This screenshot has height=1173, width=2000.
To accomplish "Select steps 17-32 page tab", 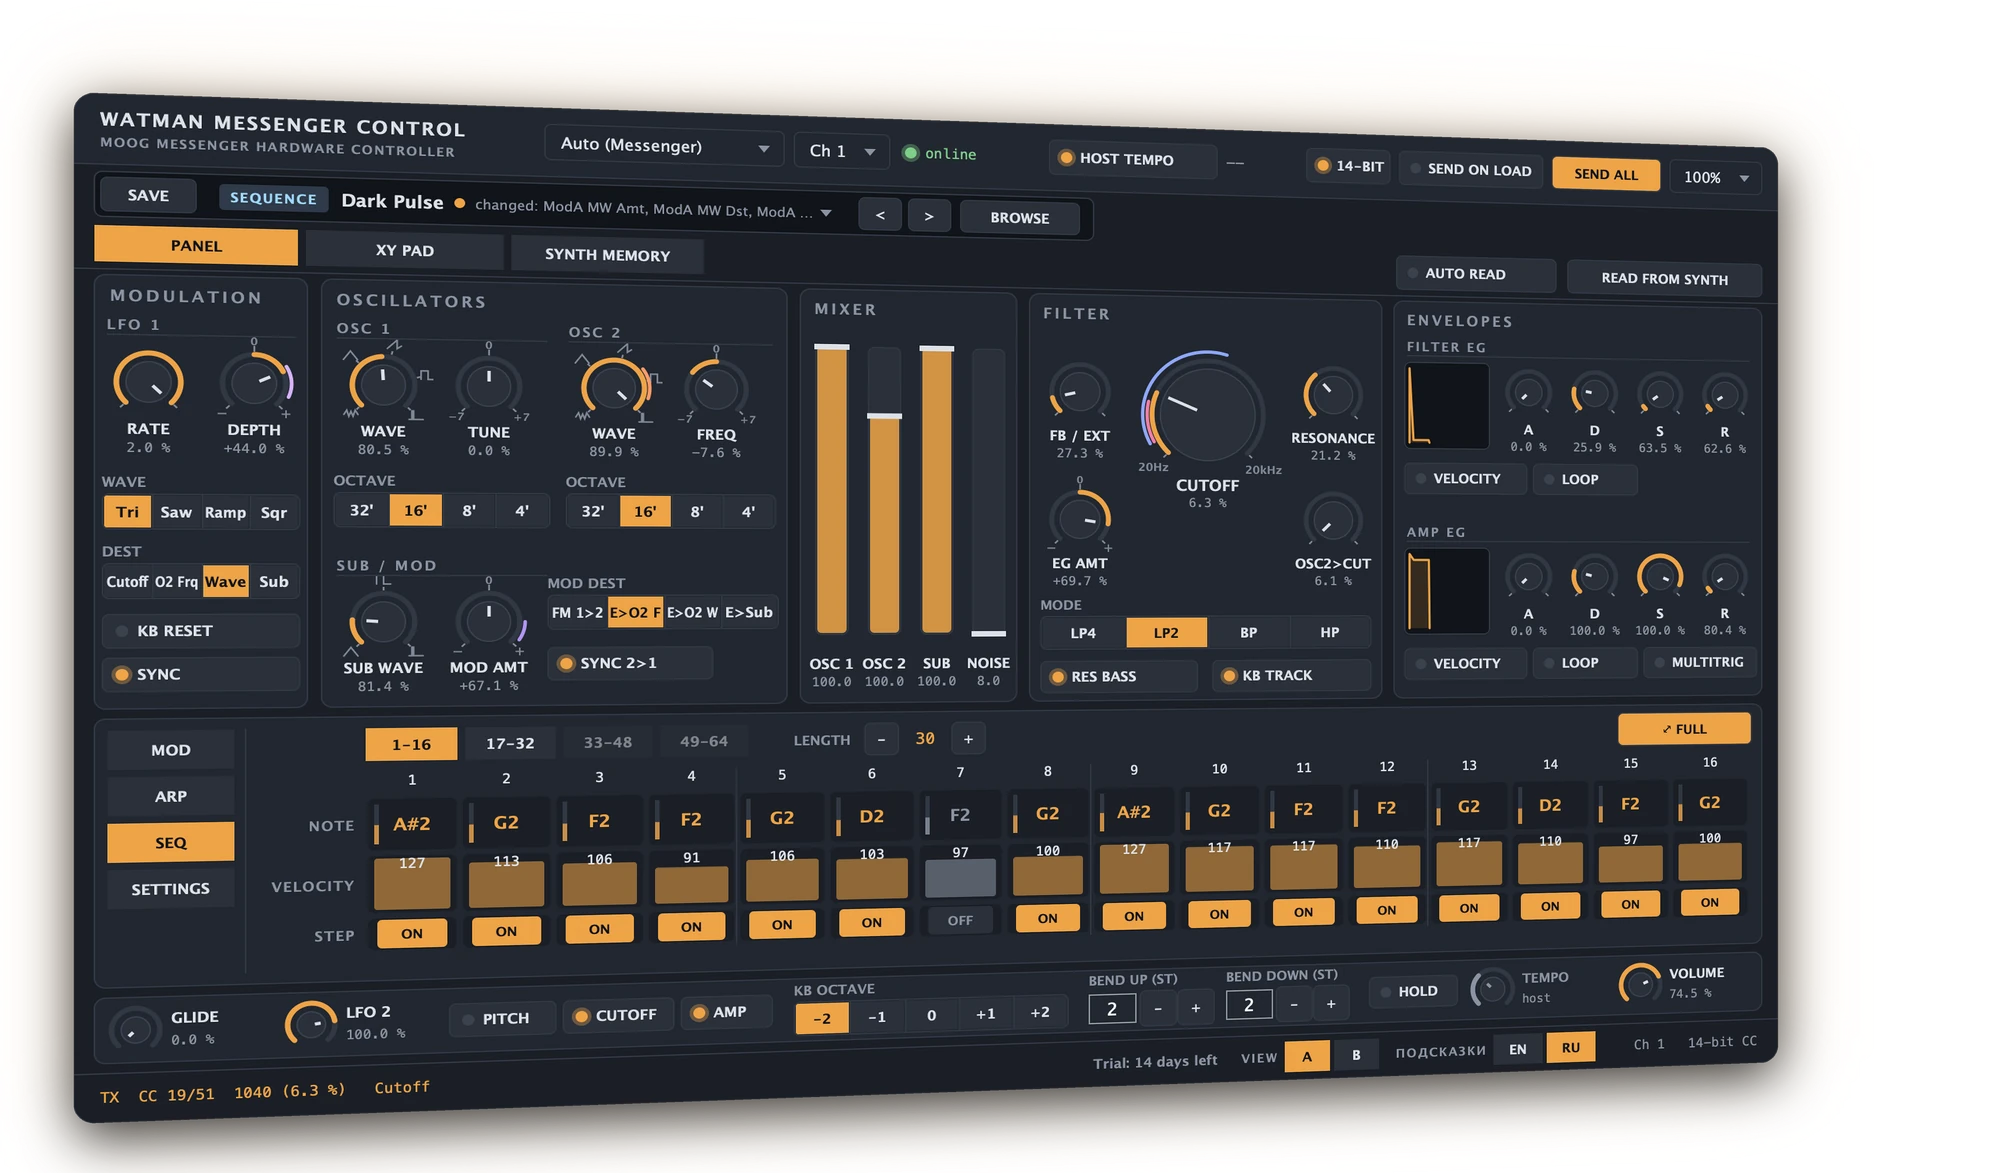I will pos(510,743).
